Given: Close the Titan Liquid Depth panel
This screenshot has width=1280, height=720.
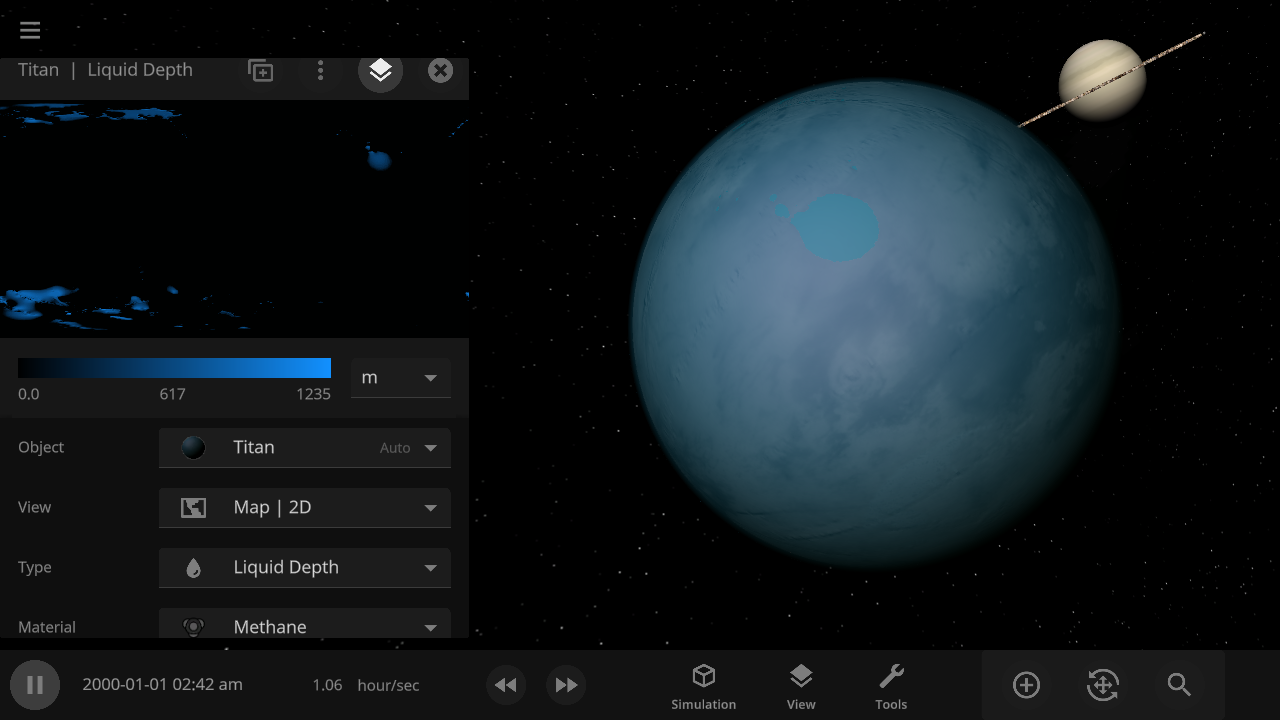Looking at the screenshot, I should pyautogui.click(x=440, y=70).
